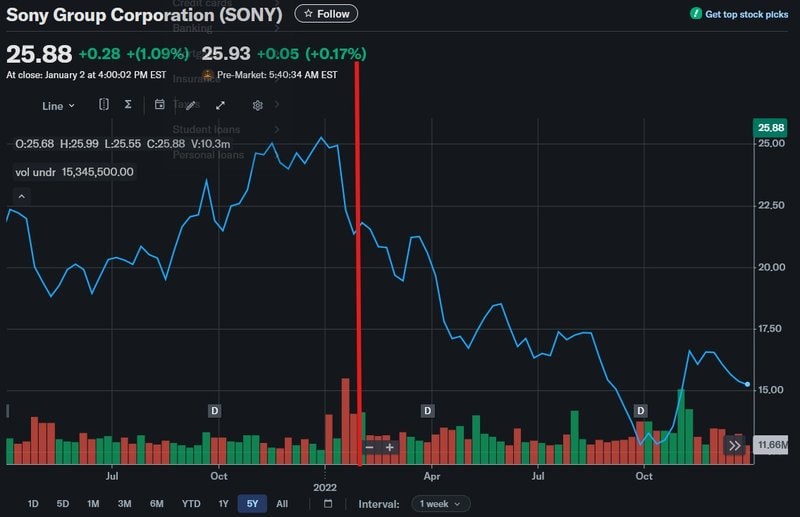
Task: Open the events calendar icon in toolbar
Action: [159, 105]
